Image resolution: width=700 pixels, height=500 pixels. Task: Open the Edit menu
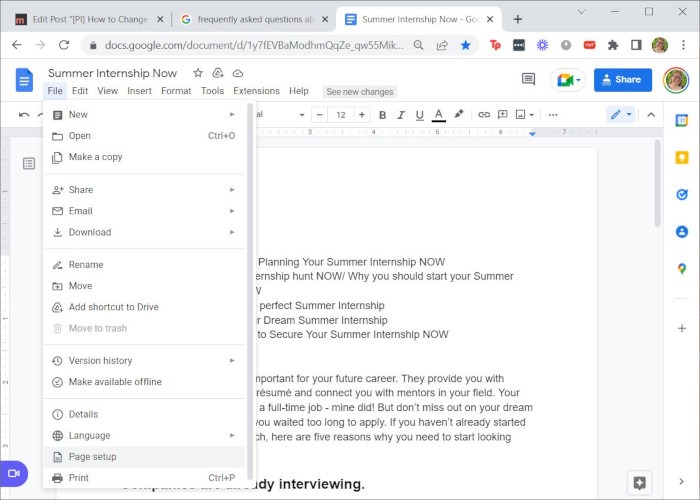point(80,91)
